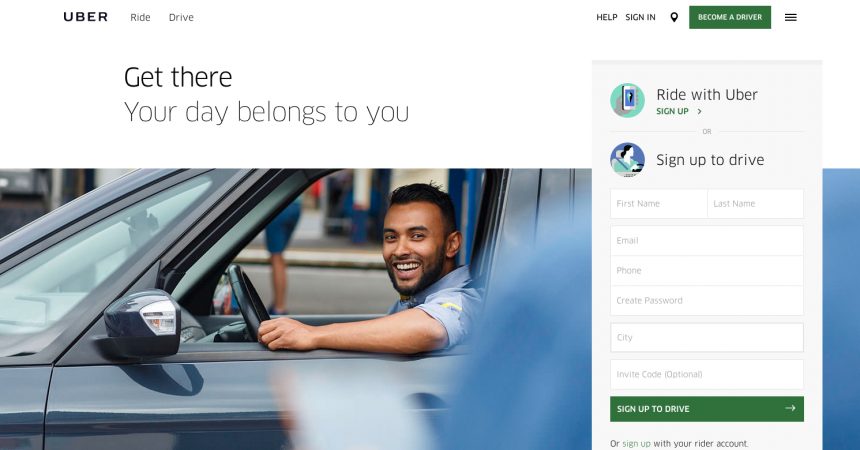Click the Sign up to drive driver icon
Viewport: 860px width, 450px height.
627,160
